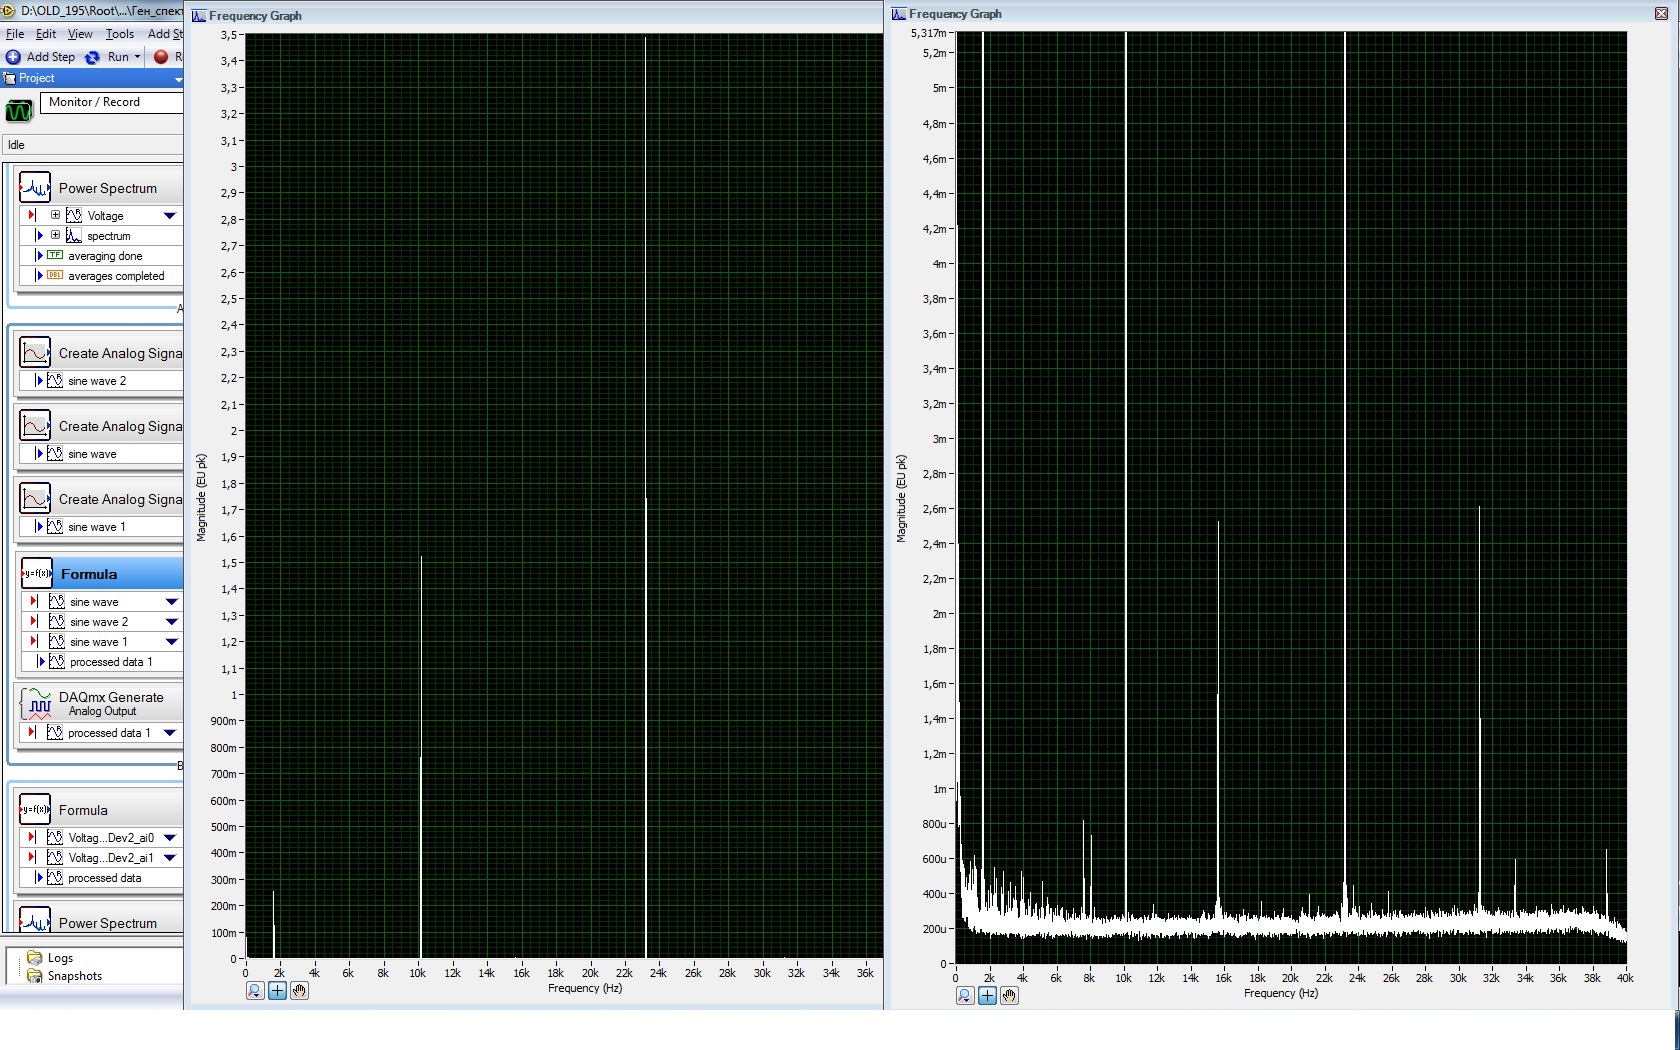Open the Add Step menu in the menu bar

pos(165,34)
